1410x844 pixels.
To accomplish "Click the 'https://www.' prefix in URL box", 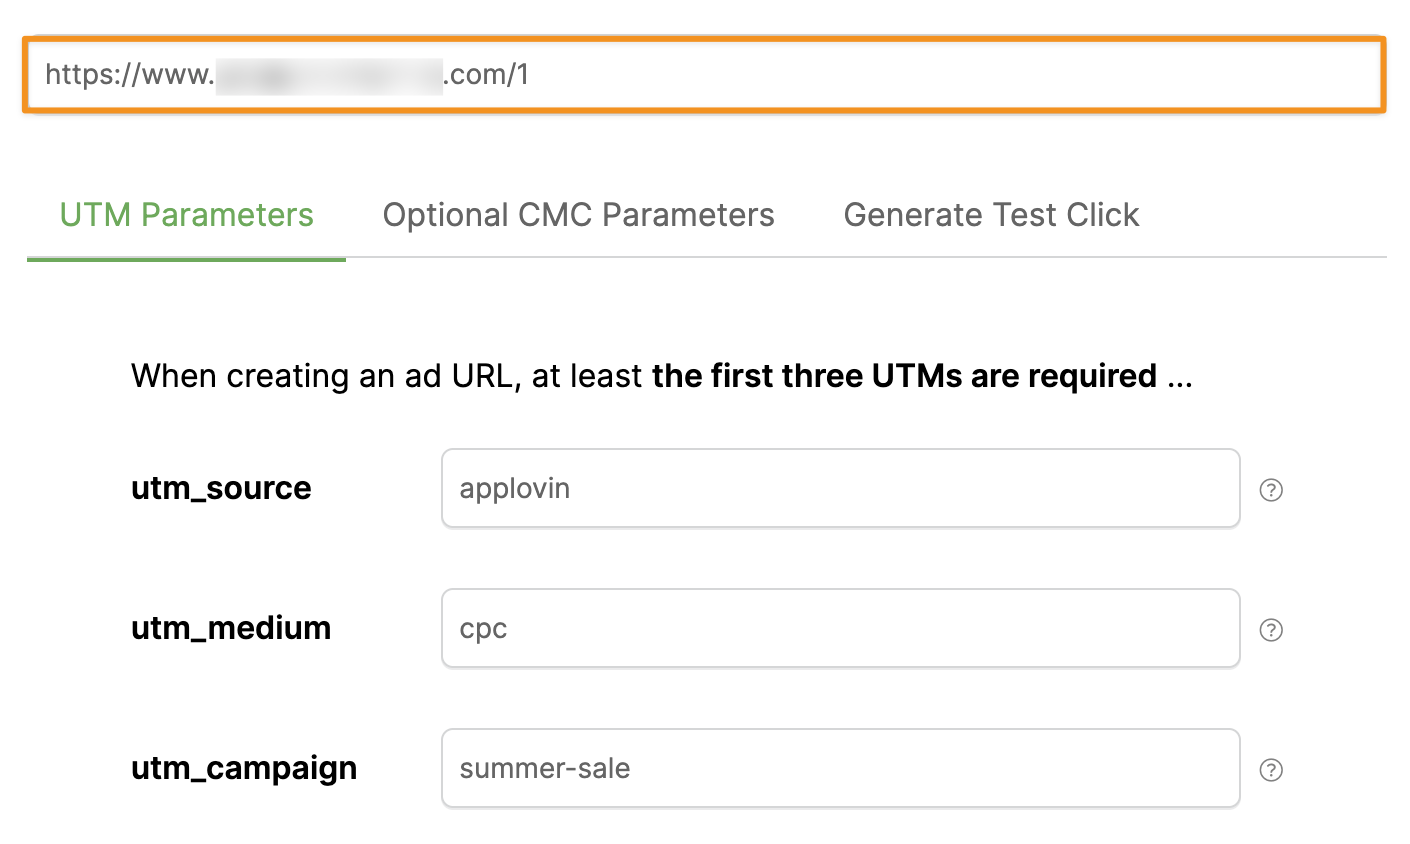I will (x=129, y=75).
